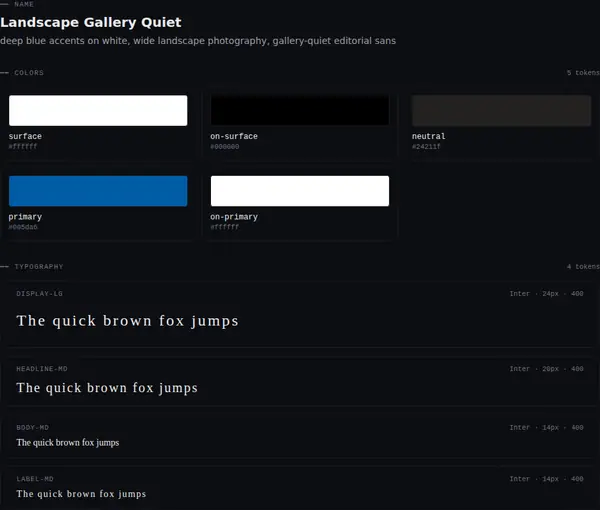The width and height of the screenshot is (600, 510).
Task: Click the neutral token name
Action: point(429,136)
